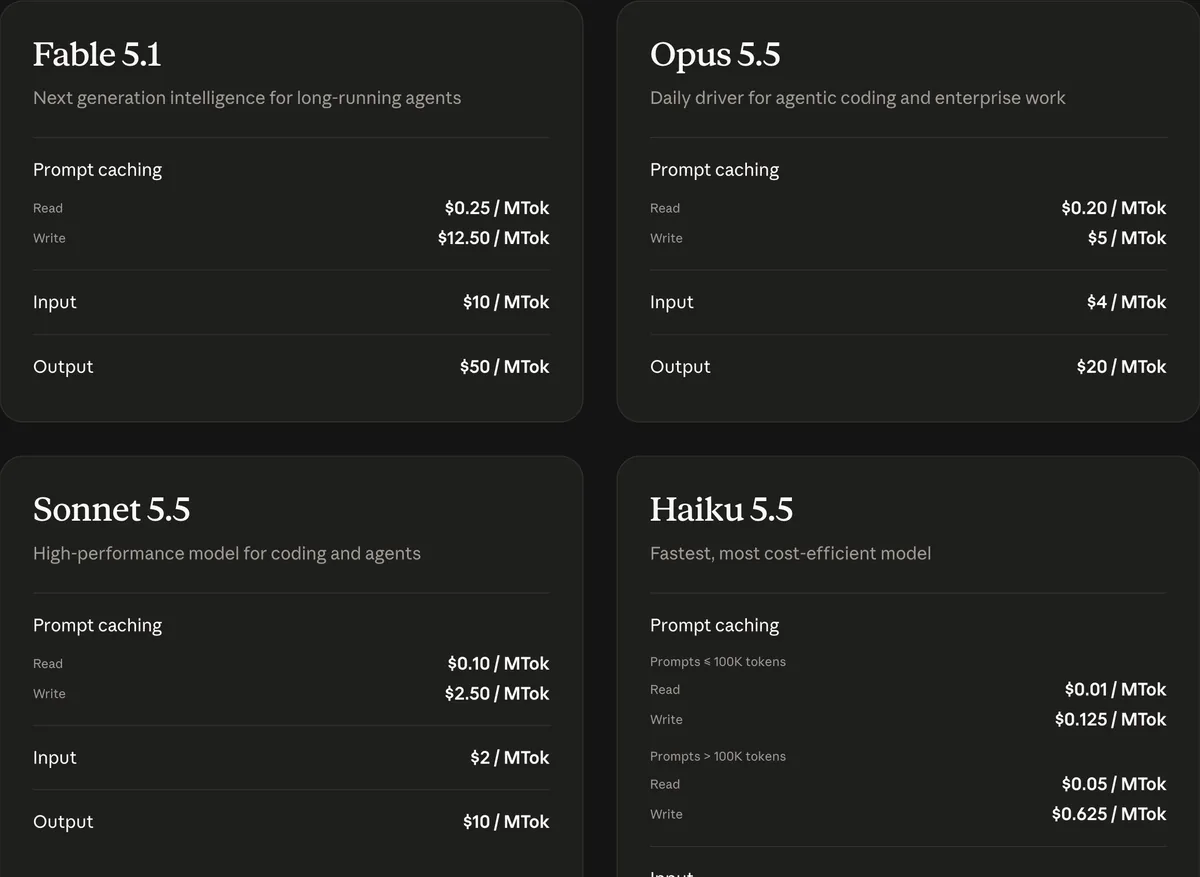Click the 'Prompts > 100K tokens' tier label
Image resolution: width=1200 pixels, height=877 pixels.
coord(718,757)
